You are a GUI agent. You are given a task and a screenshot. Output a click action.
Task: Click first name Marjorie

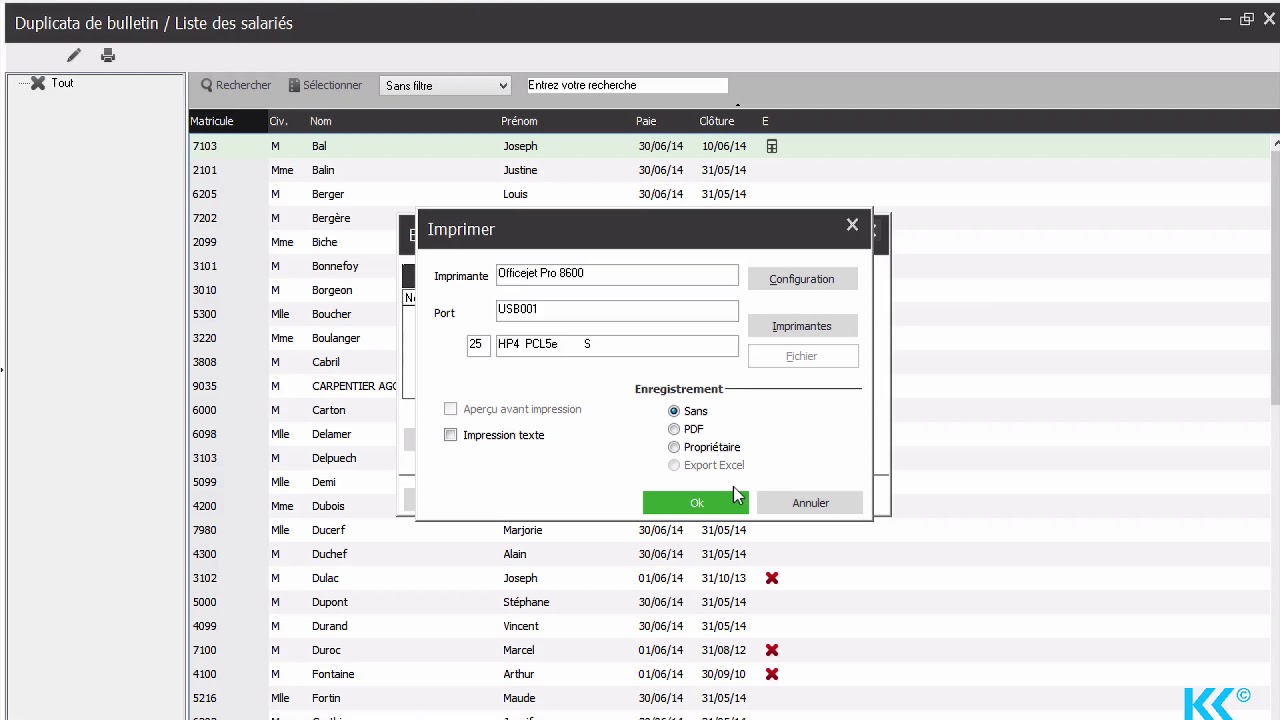click(x=523, y=530)
